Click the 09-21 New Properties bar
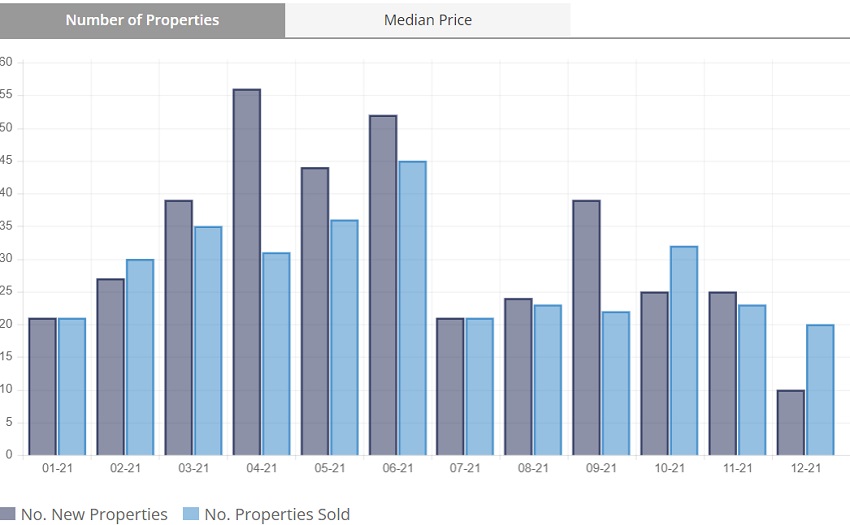 (587, 328)
